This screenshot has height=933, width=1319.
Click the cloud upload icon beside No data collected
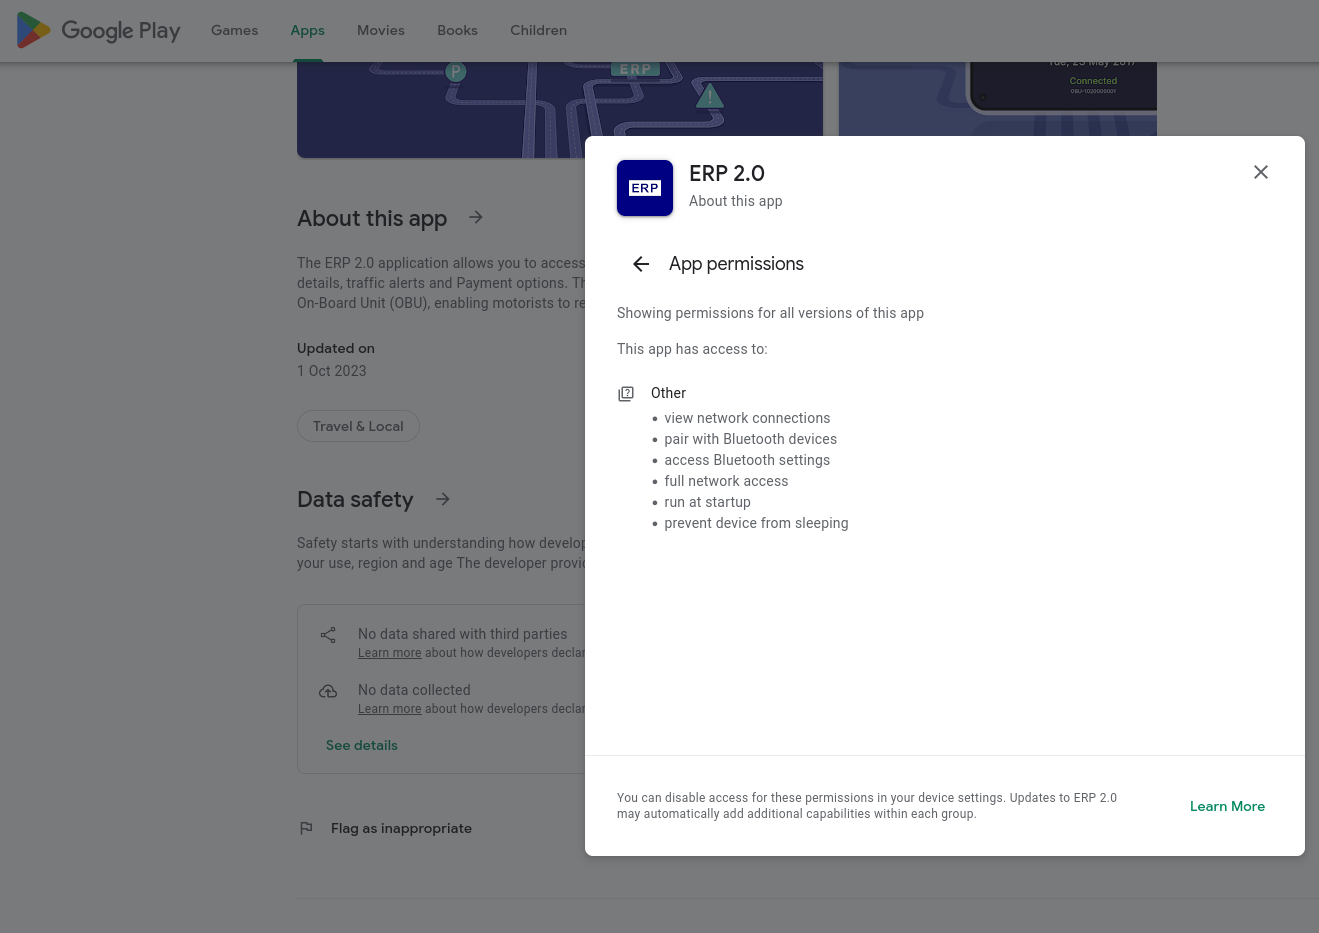328,691
